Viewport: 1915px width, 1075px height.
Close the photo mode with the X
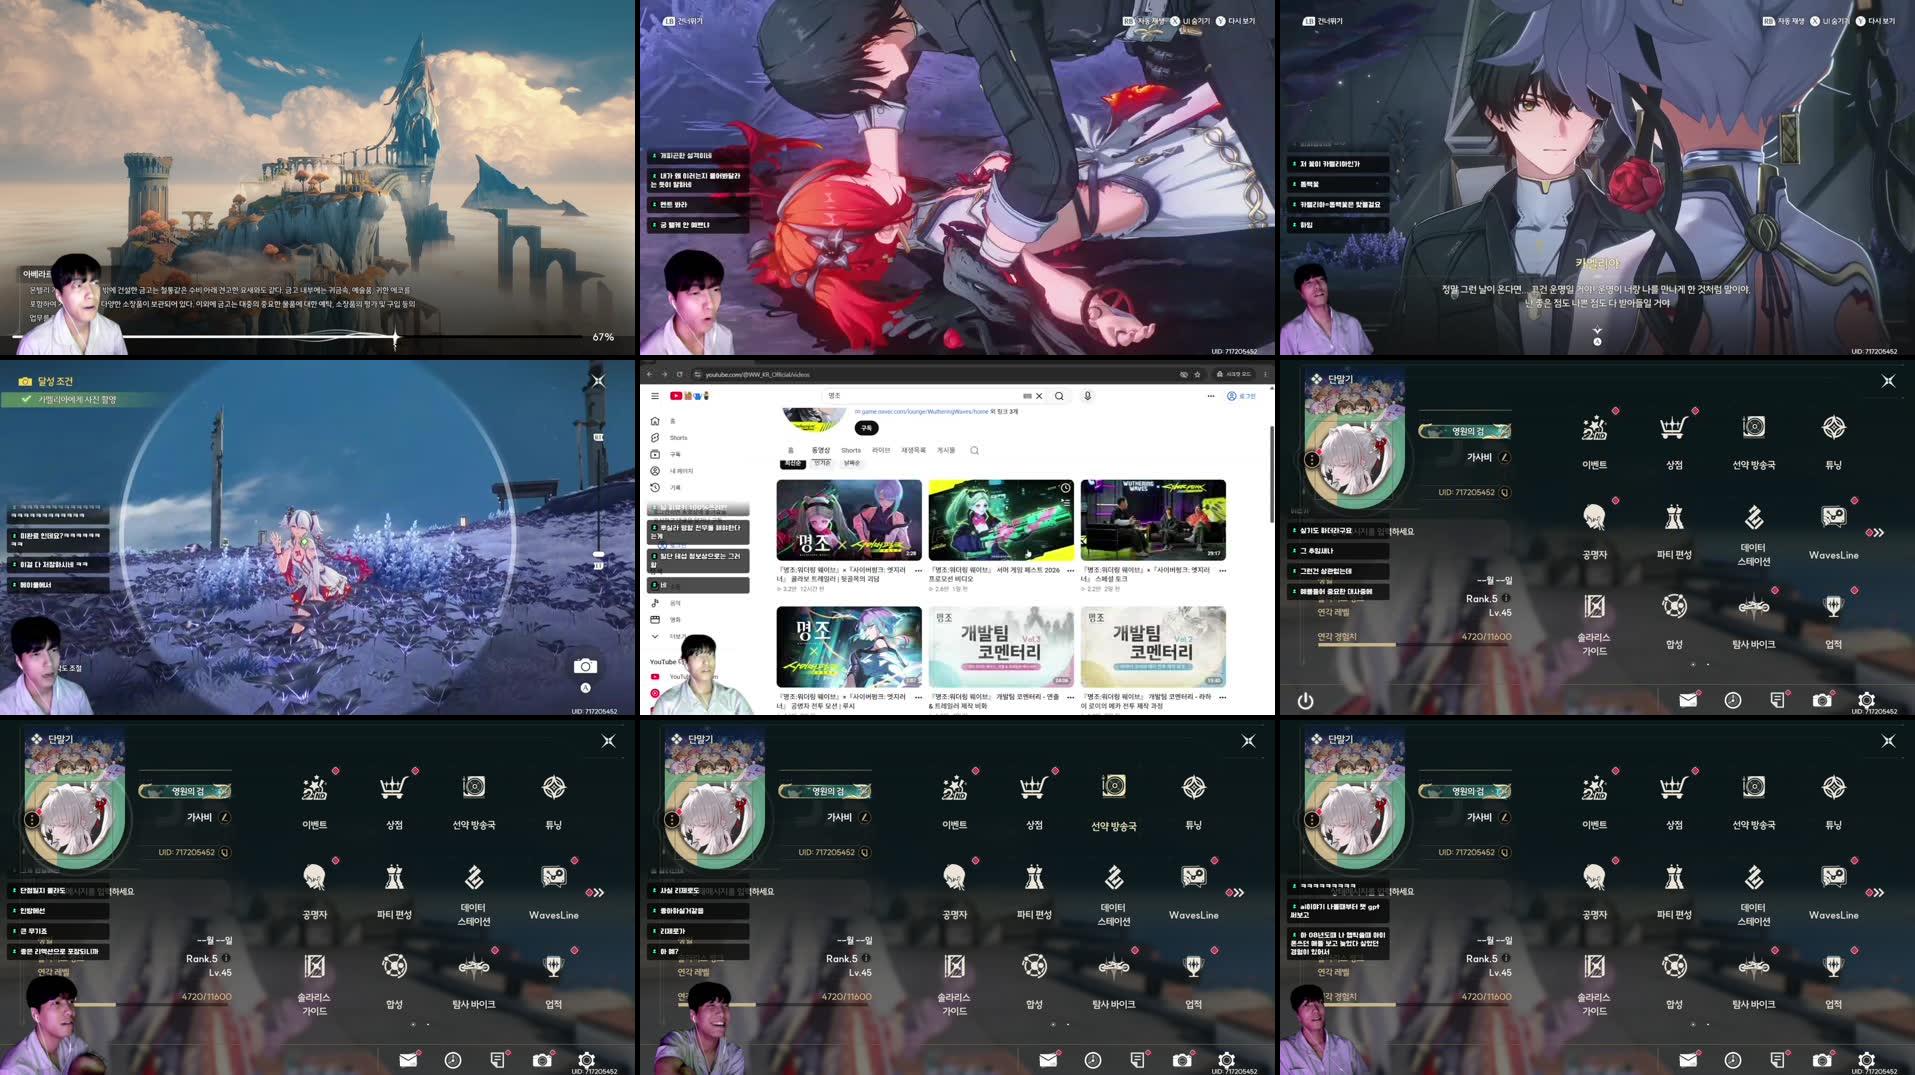click(598, 380)
